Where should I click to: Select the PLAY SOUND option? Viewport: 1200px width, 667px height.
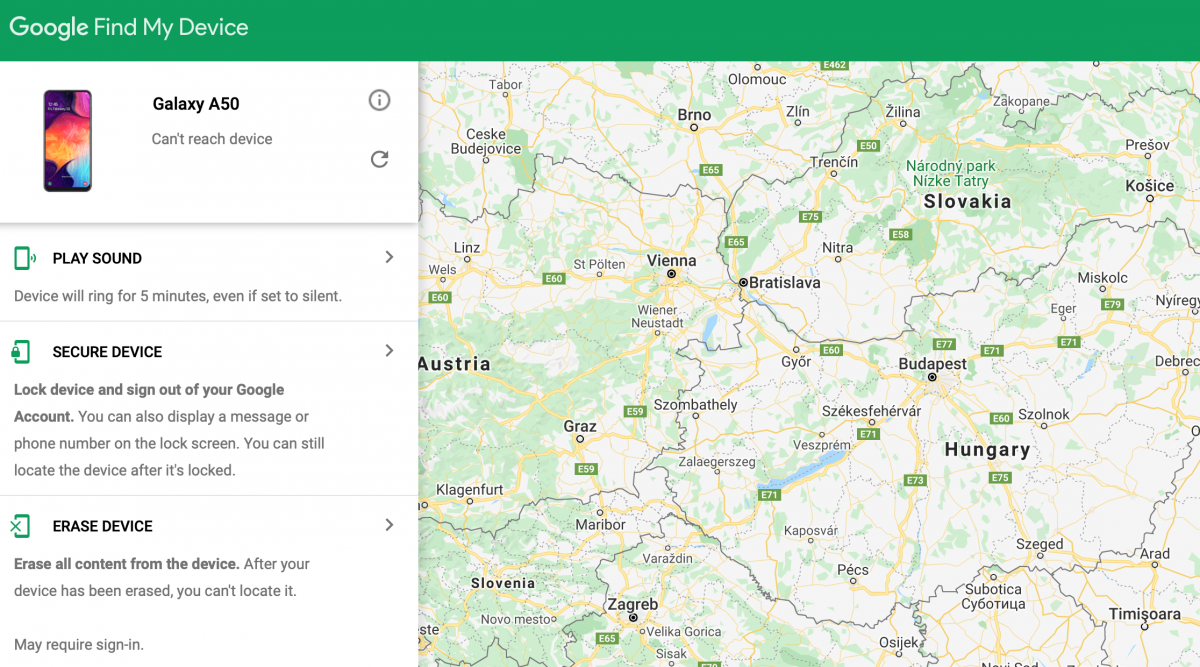pyautogui.click(x=97, y=258)
